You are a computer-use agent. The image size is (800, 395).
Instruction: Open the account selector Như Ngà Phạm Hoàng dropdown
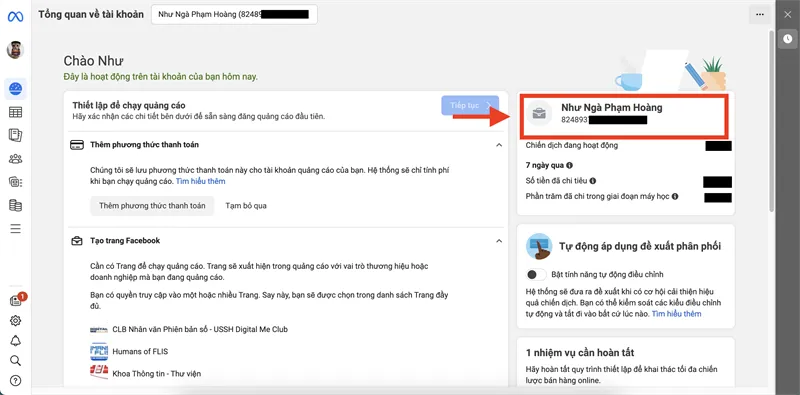point(234,14)
